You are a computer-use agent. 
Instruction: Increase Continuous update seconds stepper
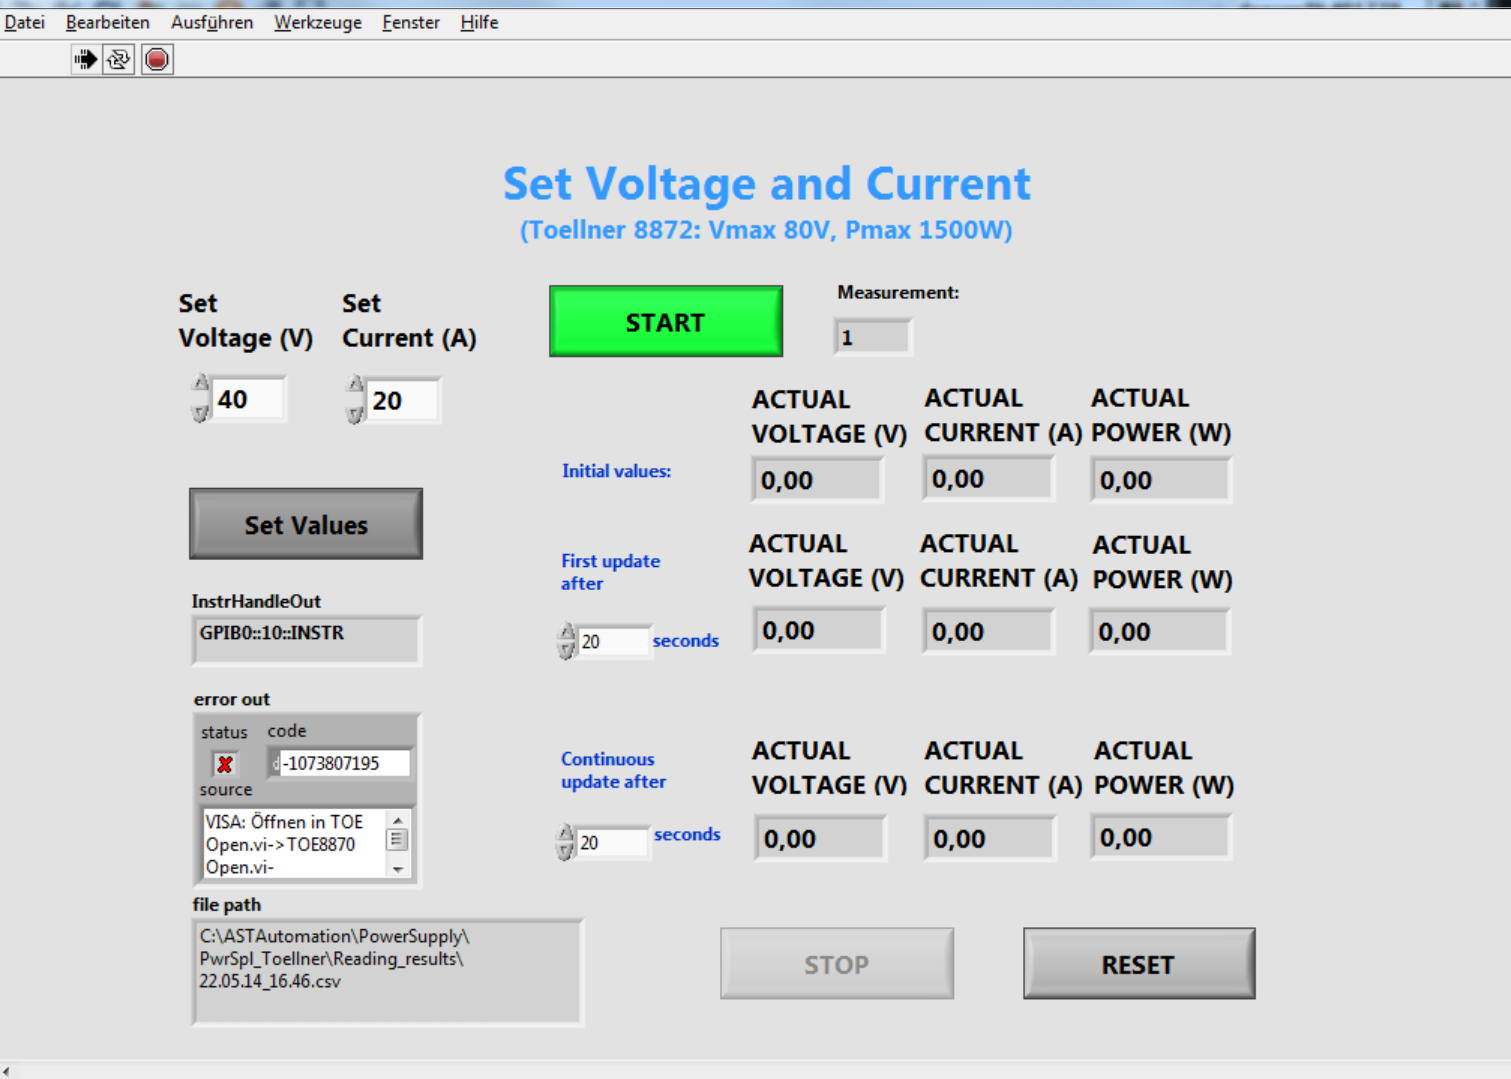566,833
